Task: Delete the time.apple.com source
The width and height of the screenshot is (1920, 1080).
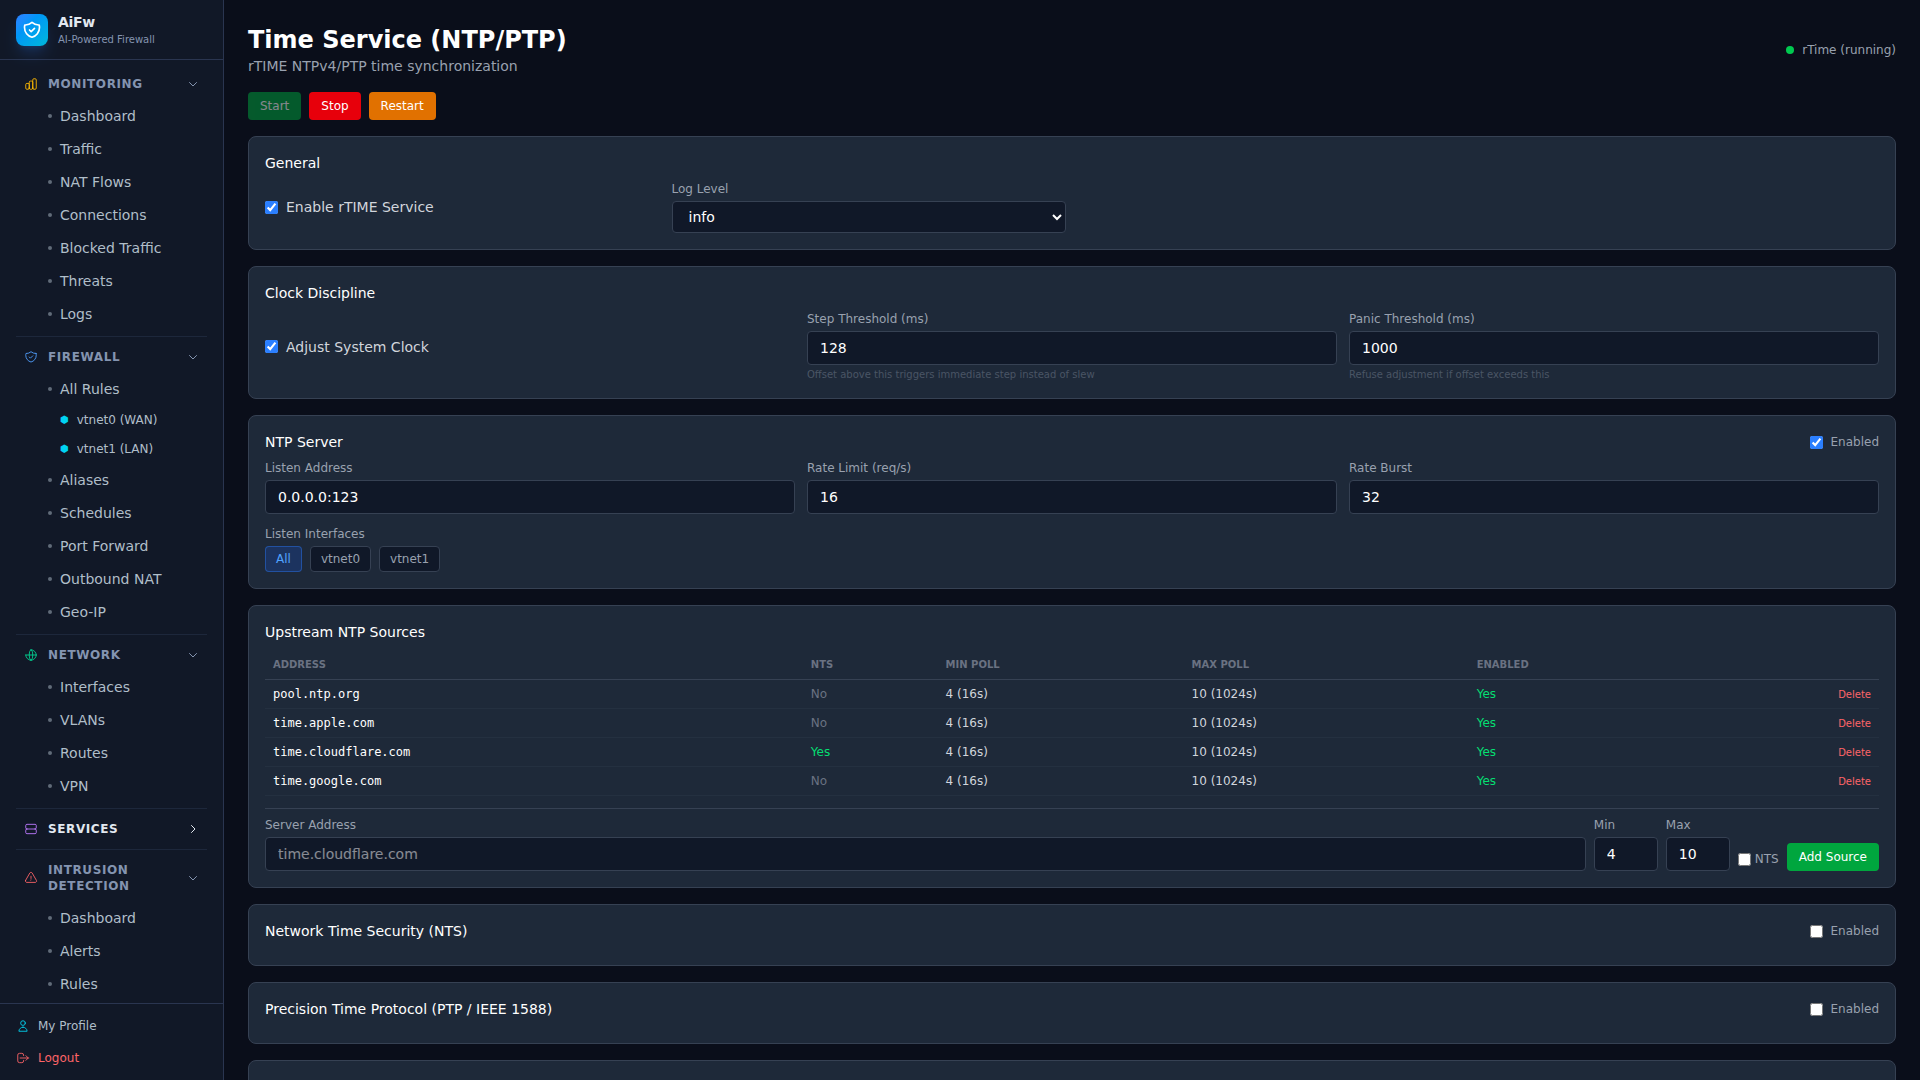Action: 1854,723
